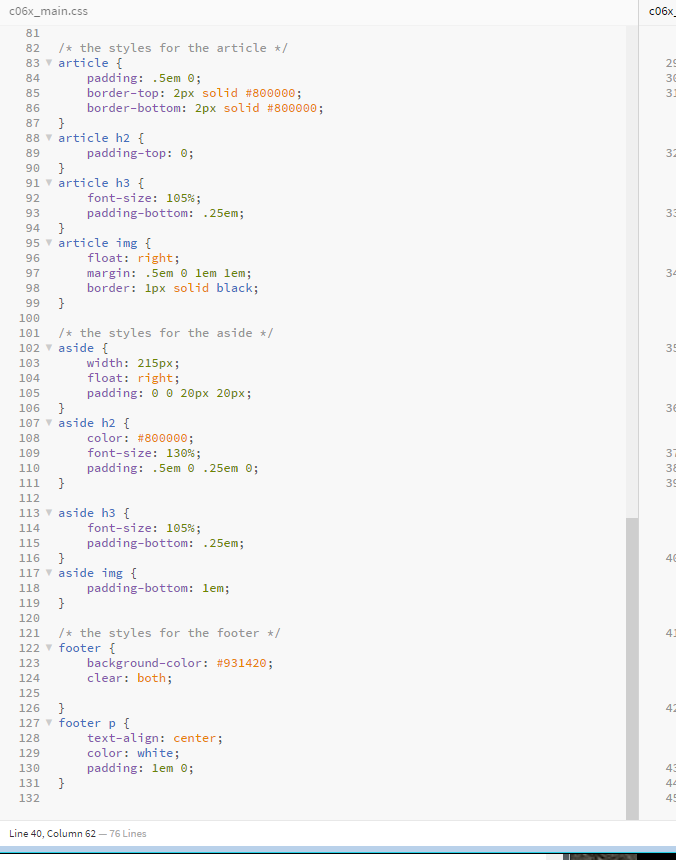Collapse the article h2 rule fold arrow
676x860 pixels.
coord(49,138)
